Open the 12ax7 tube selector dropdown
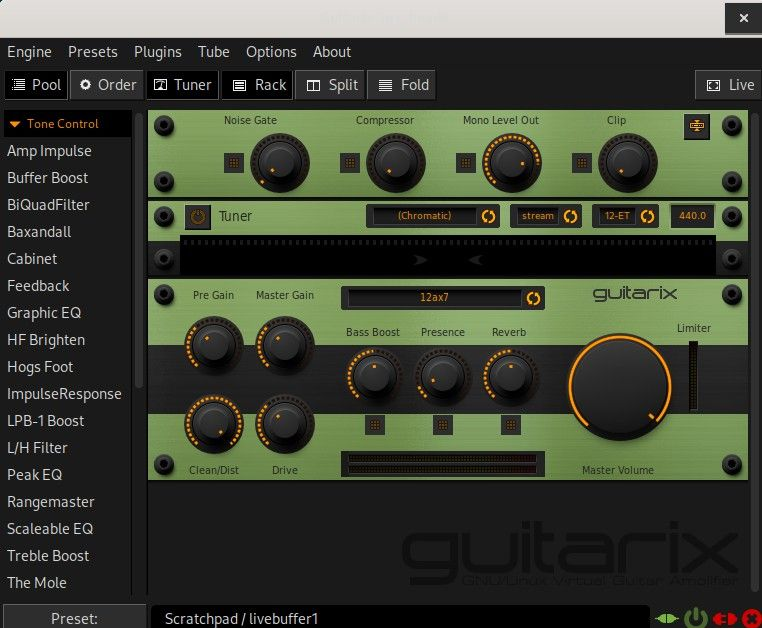This screenshot has width=766, height=628. pos(443,297)
